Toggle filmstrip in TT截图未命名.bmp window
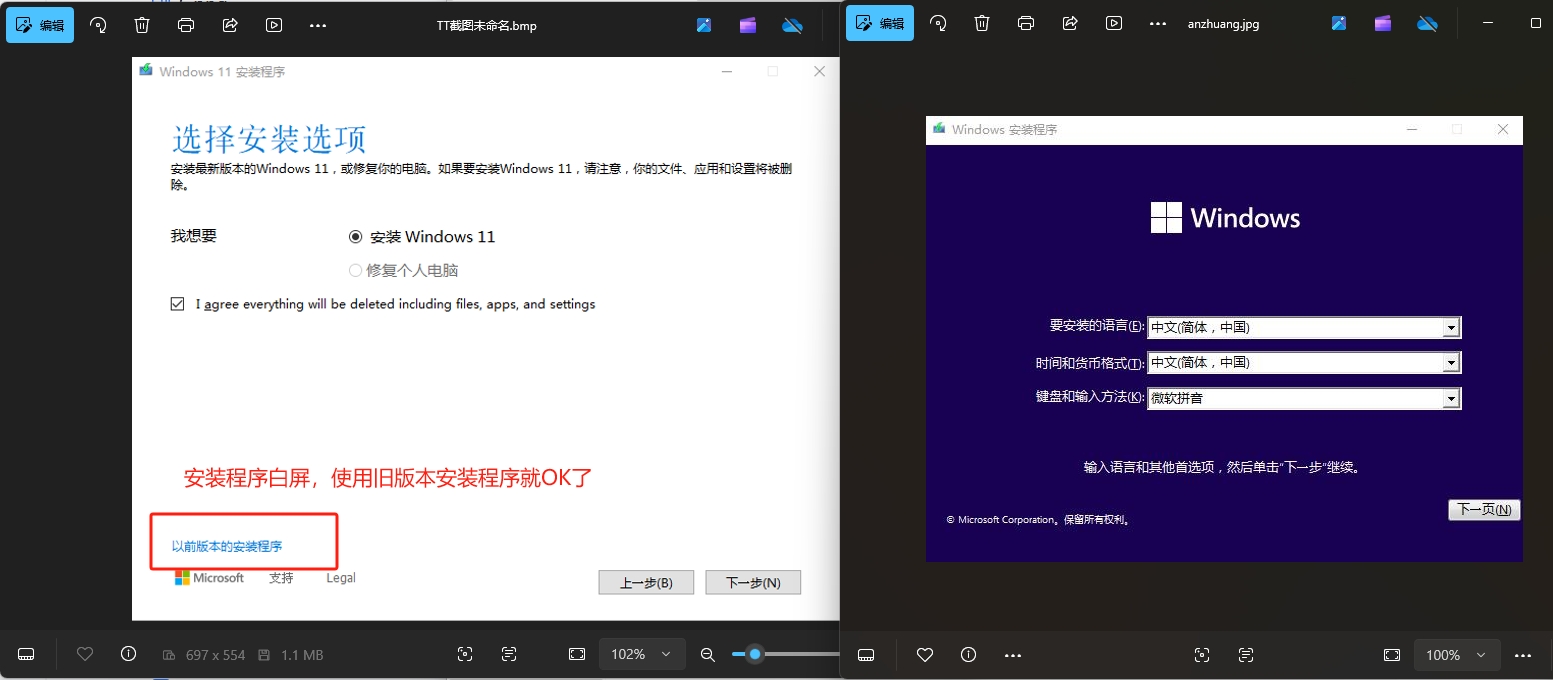 [27, 655]
